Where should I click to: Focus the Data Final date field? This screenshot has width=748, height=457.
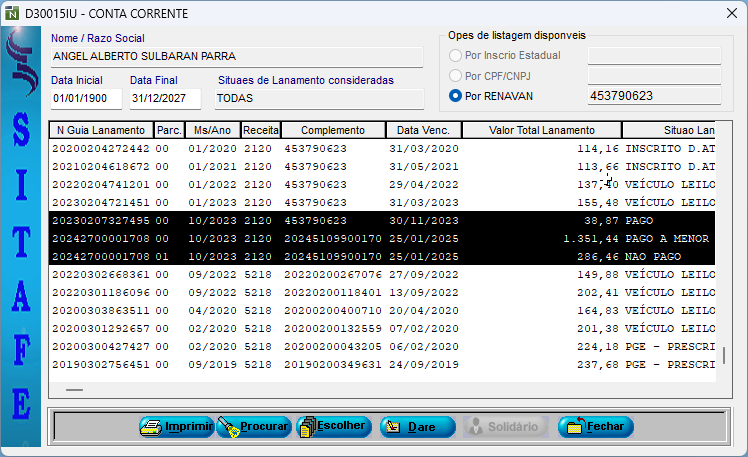point(165,99)
